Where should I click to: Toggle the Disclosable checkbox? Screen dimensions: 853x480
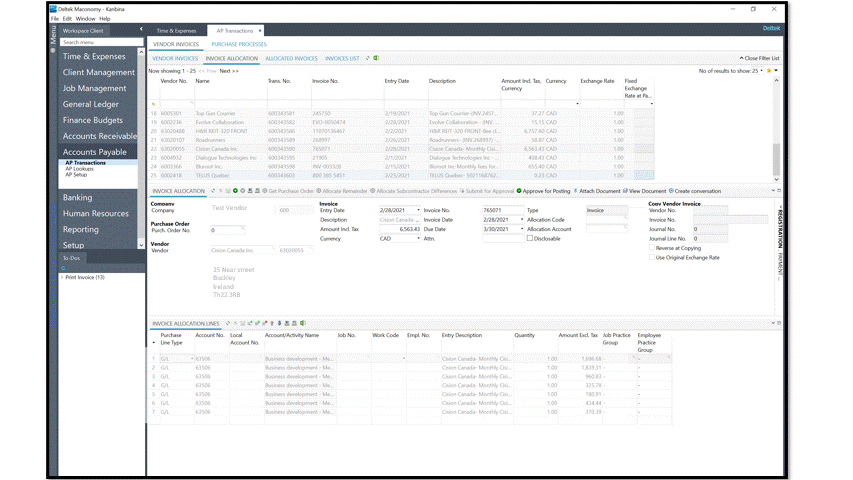(x=530, y=238)
